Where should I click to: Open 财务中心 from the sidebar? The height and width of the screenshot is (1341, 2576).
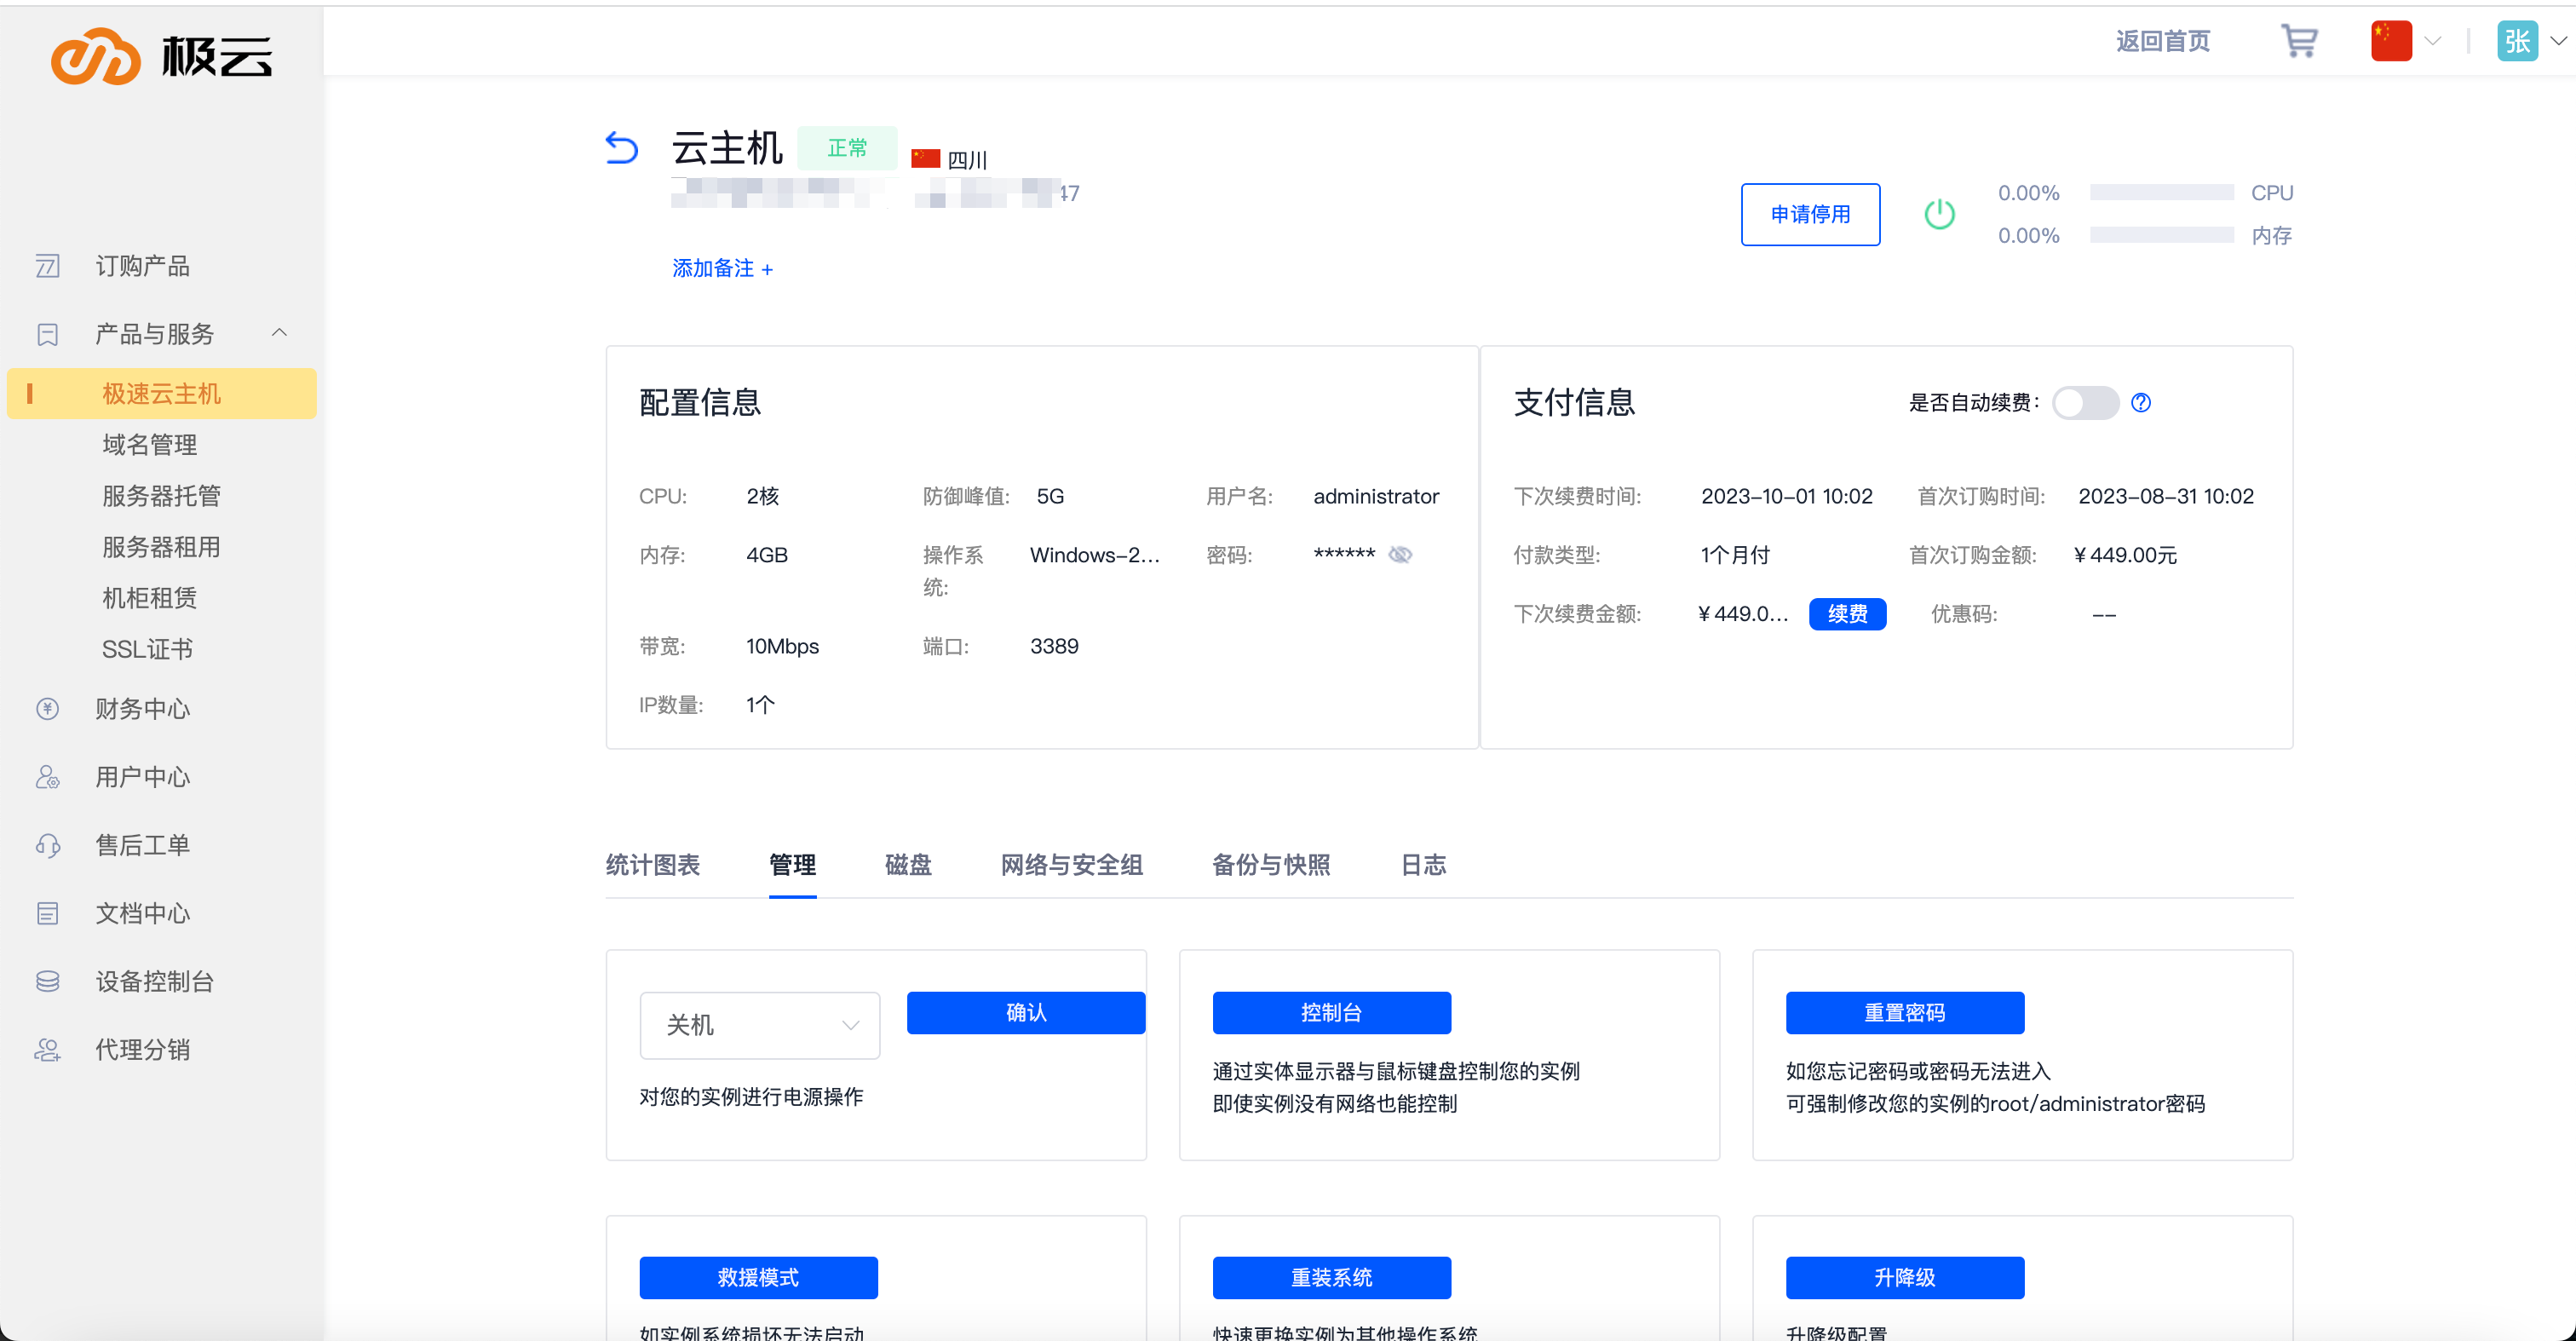tap(142, 709)
